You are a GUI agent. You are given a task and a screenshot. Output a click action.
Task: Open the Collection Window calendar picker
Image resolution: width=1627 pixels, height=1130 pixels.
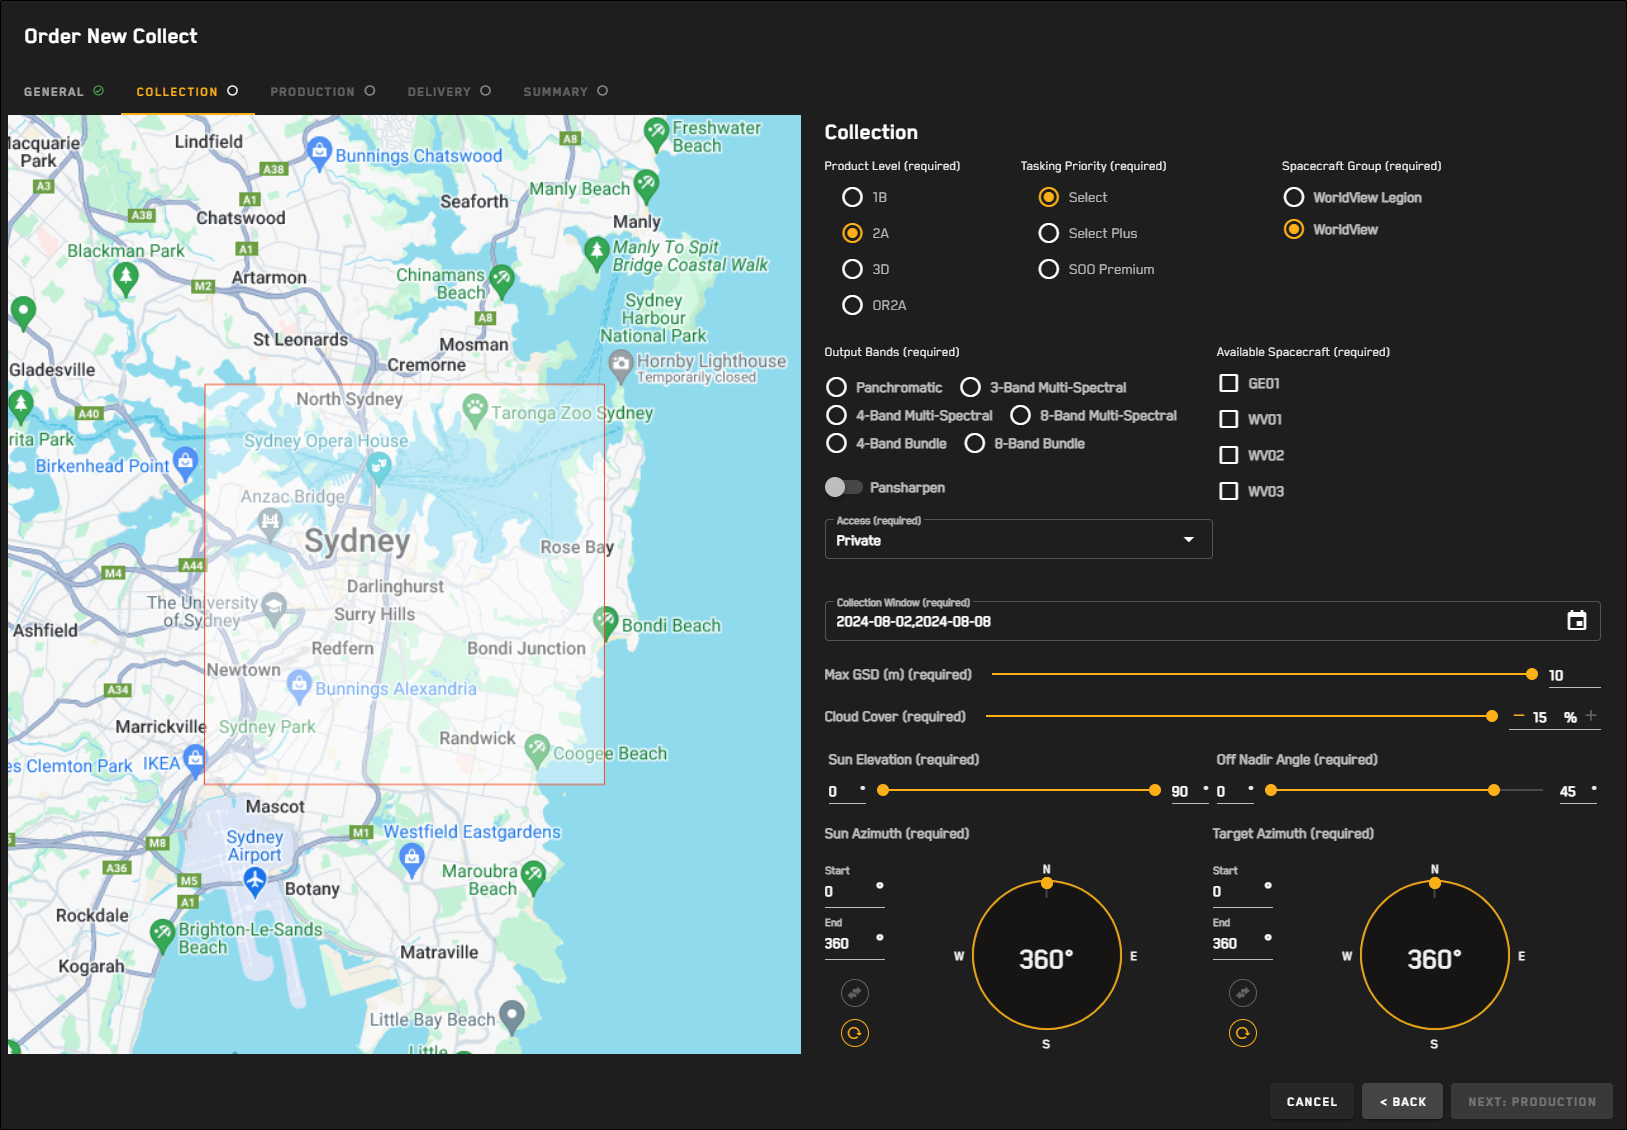point(1576,621)
